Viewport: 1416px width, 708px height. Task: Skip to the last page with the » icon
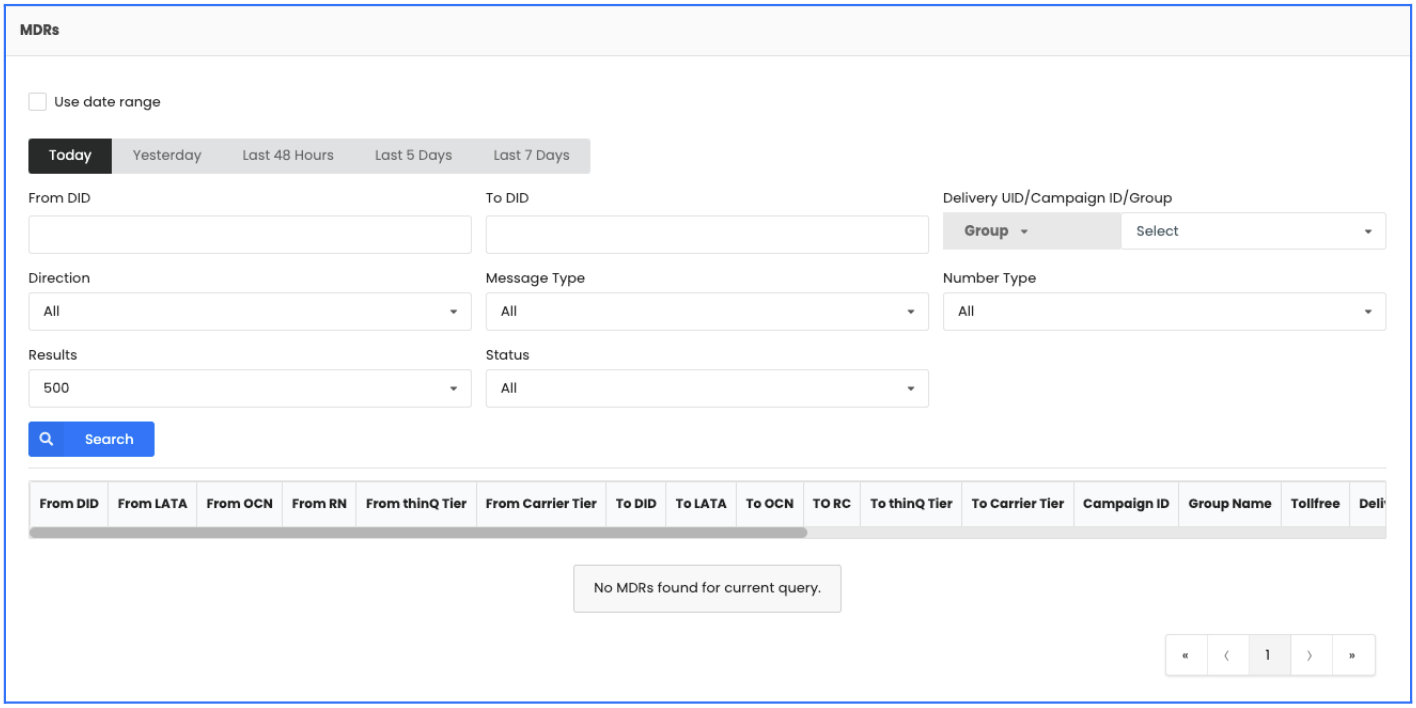pos(1352,655)
